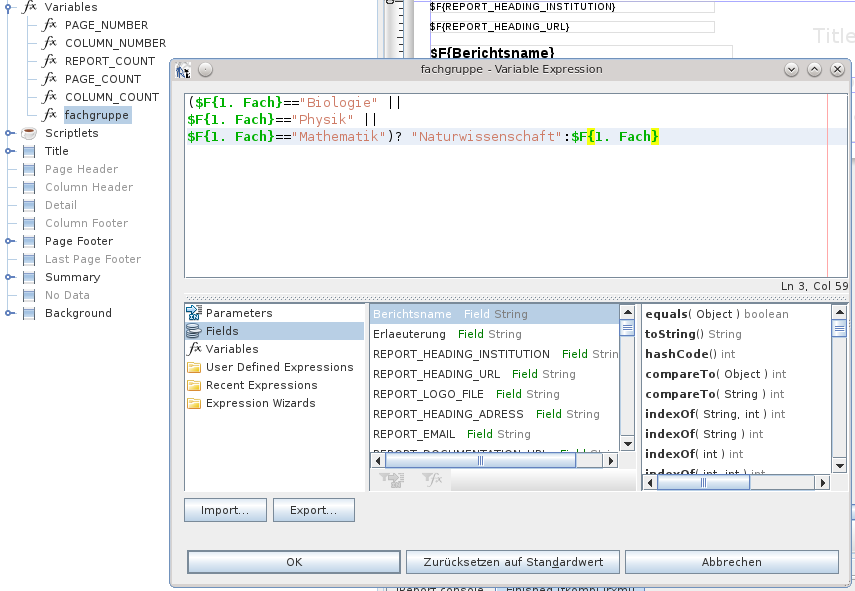Click the Scriptlets coffee cup icon
The width and height of the screenshot is (855, 591).
[x=29, y=133]
